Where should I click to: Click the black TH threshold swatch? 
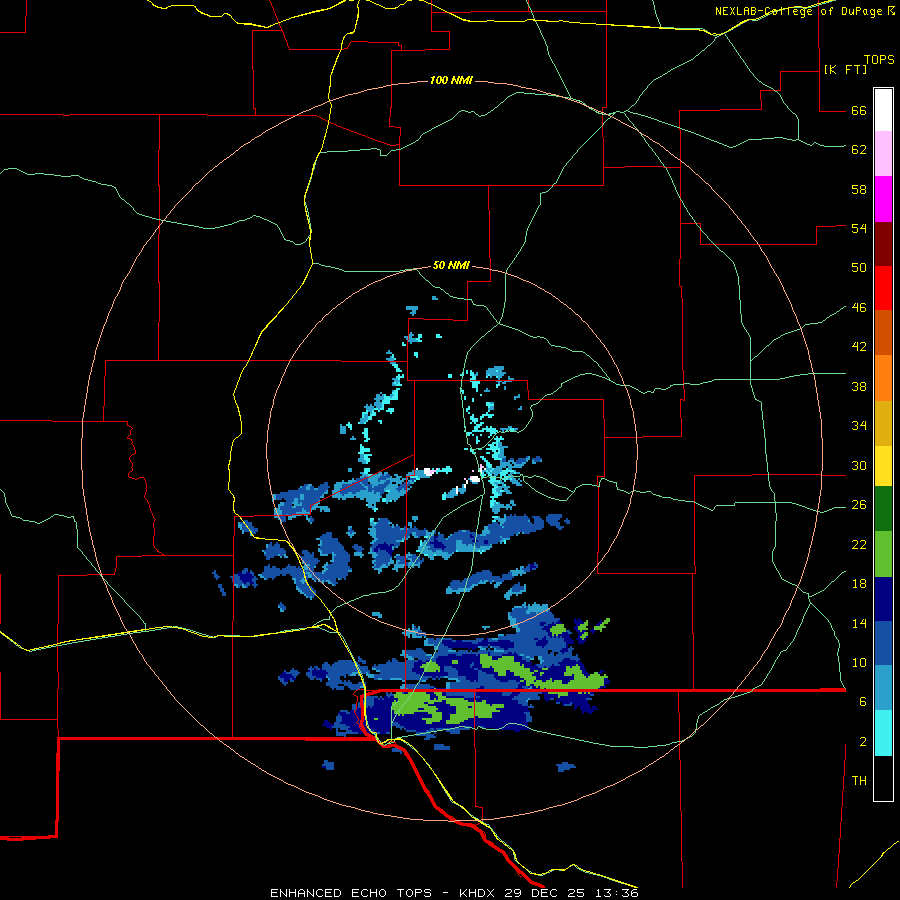pos(883,778)
